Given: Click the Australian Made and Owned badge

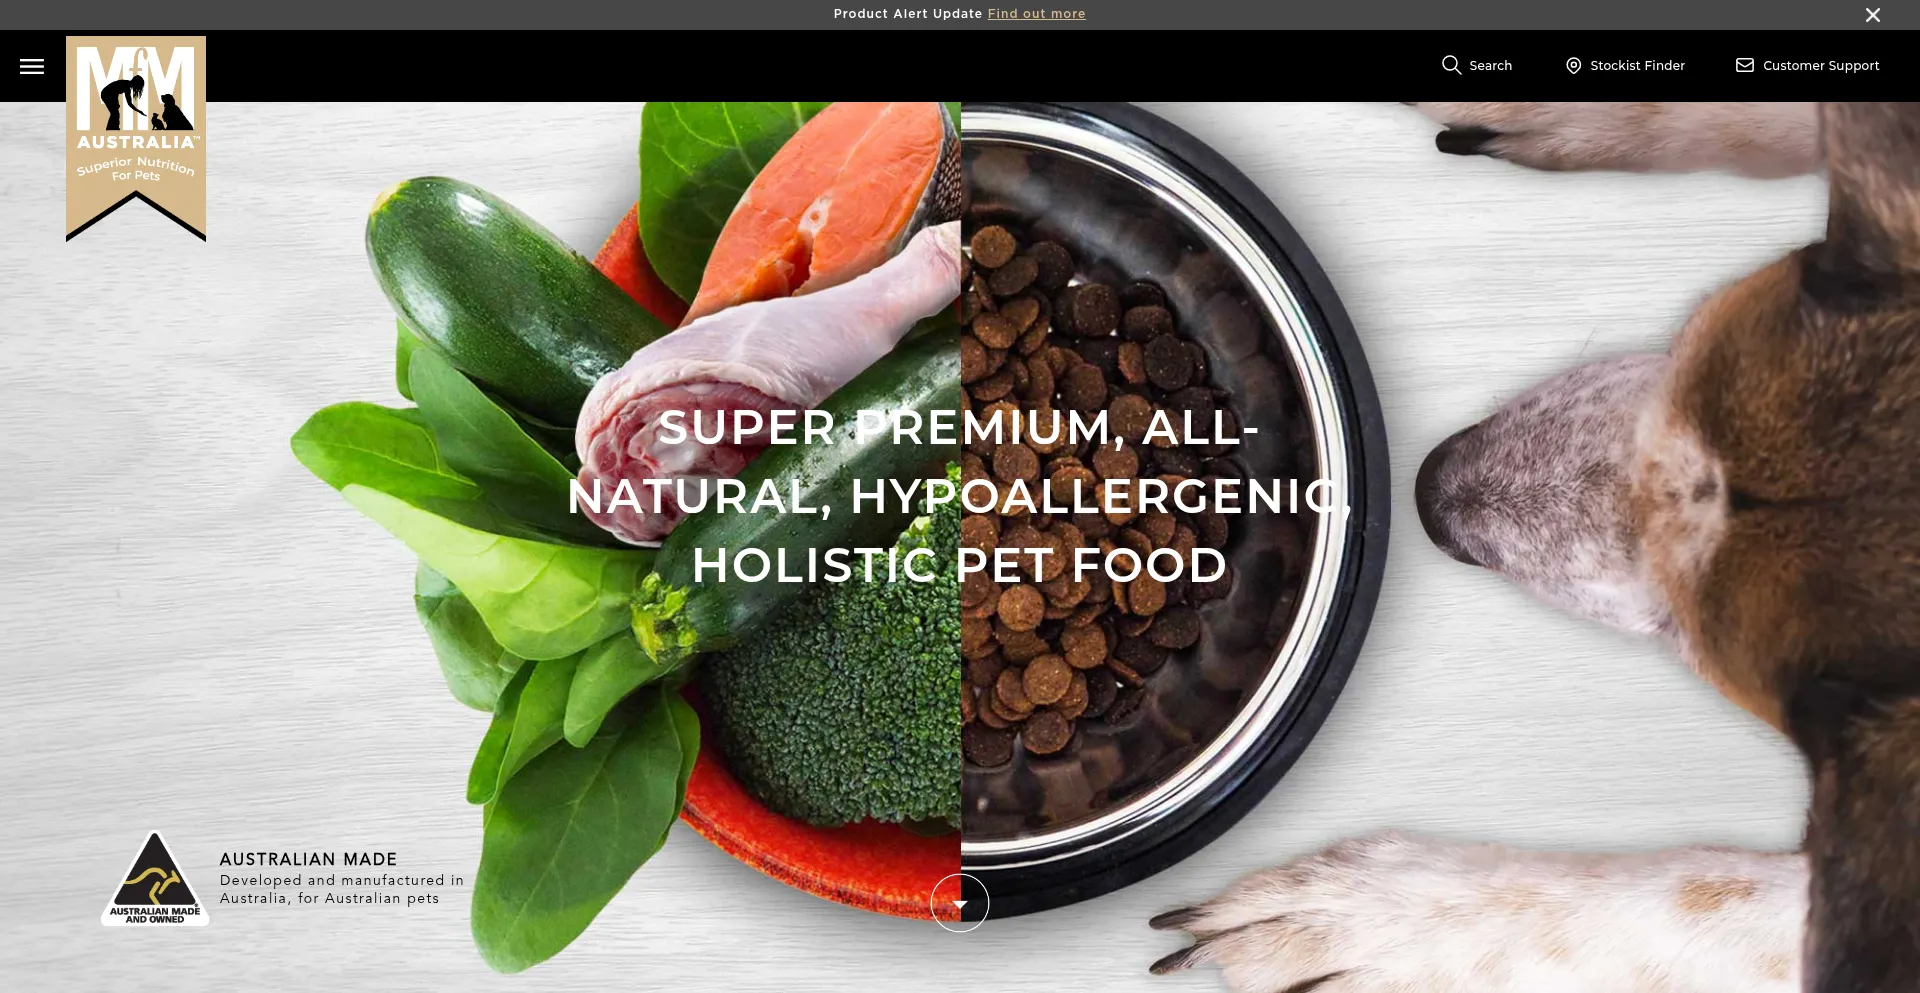Looking at the screenshot, I should click(155, 878).
